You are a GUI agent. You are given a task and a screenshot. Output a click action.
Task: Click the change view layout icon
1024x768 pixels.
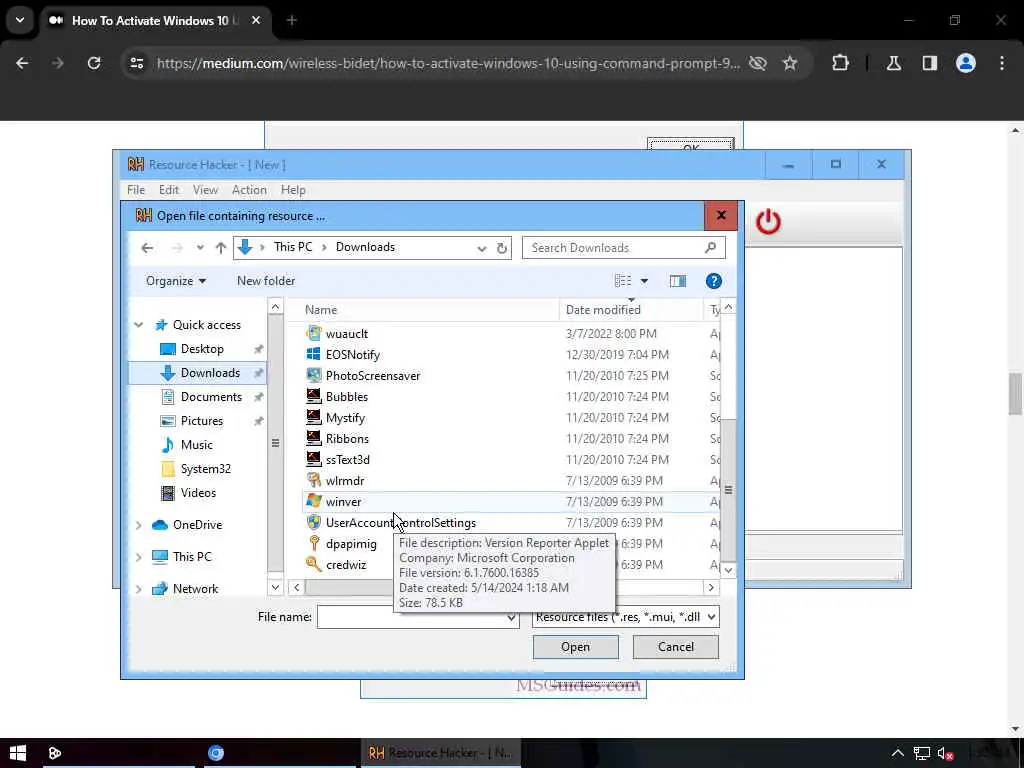[623, 281]
